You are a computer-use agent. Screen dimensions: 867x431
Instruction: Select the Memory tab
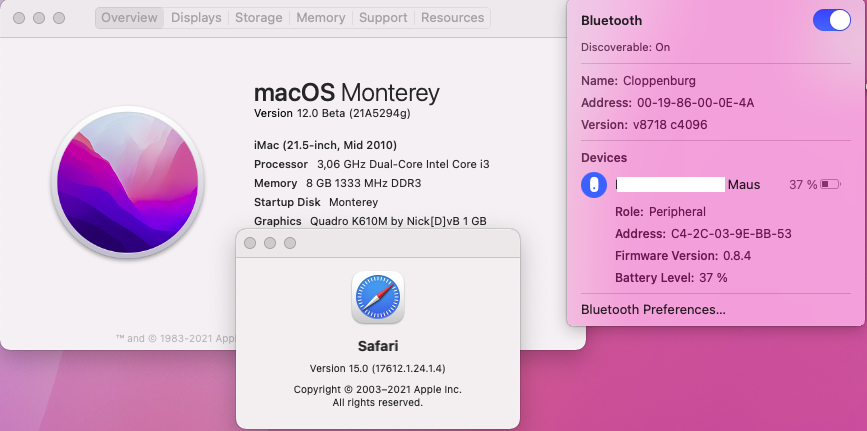[x=321, y=18]
